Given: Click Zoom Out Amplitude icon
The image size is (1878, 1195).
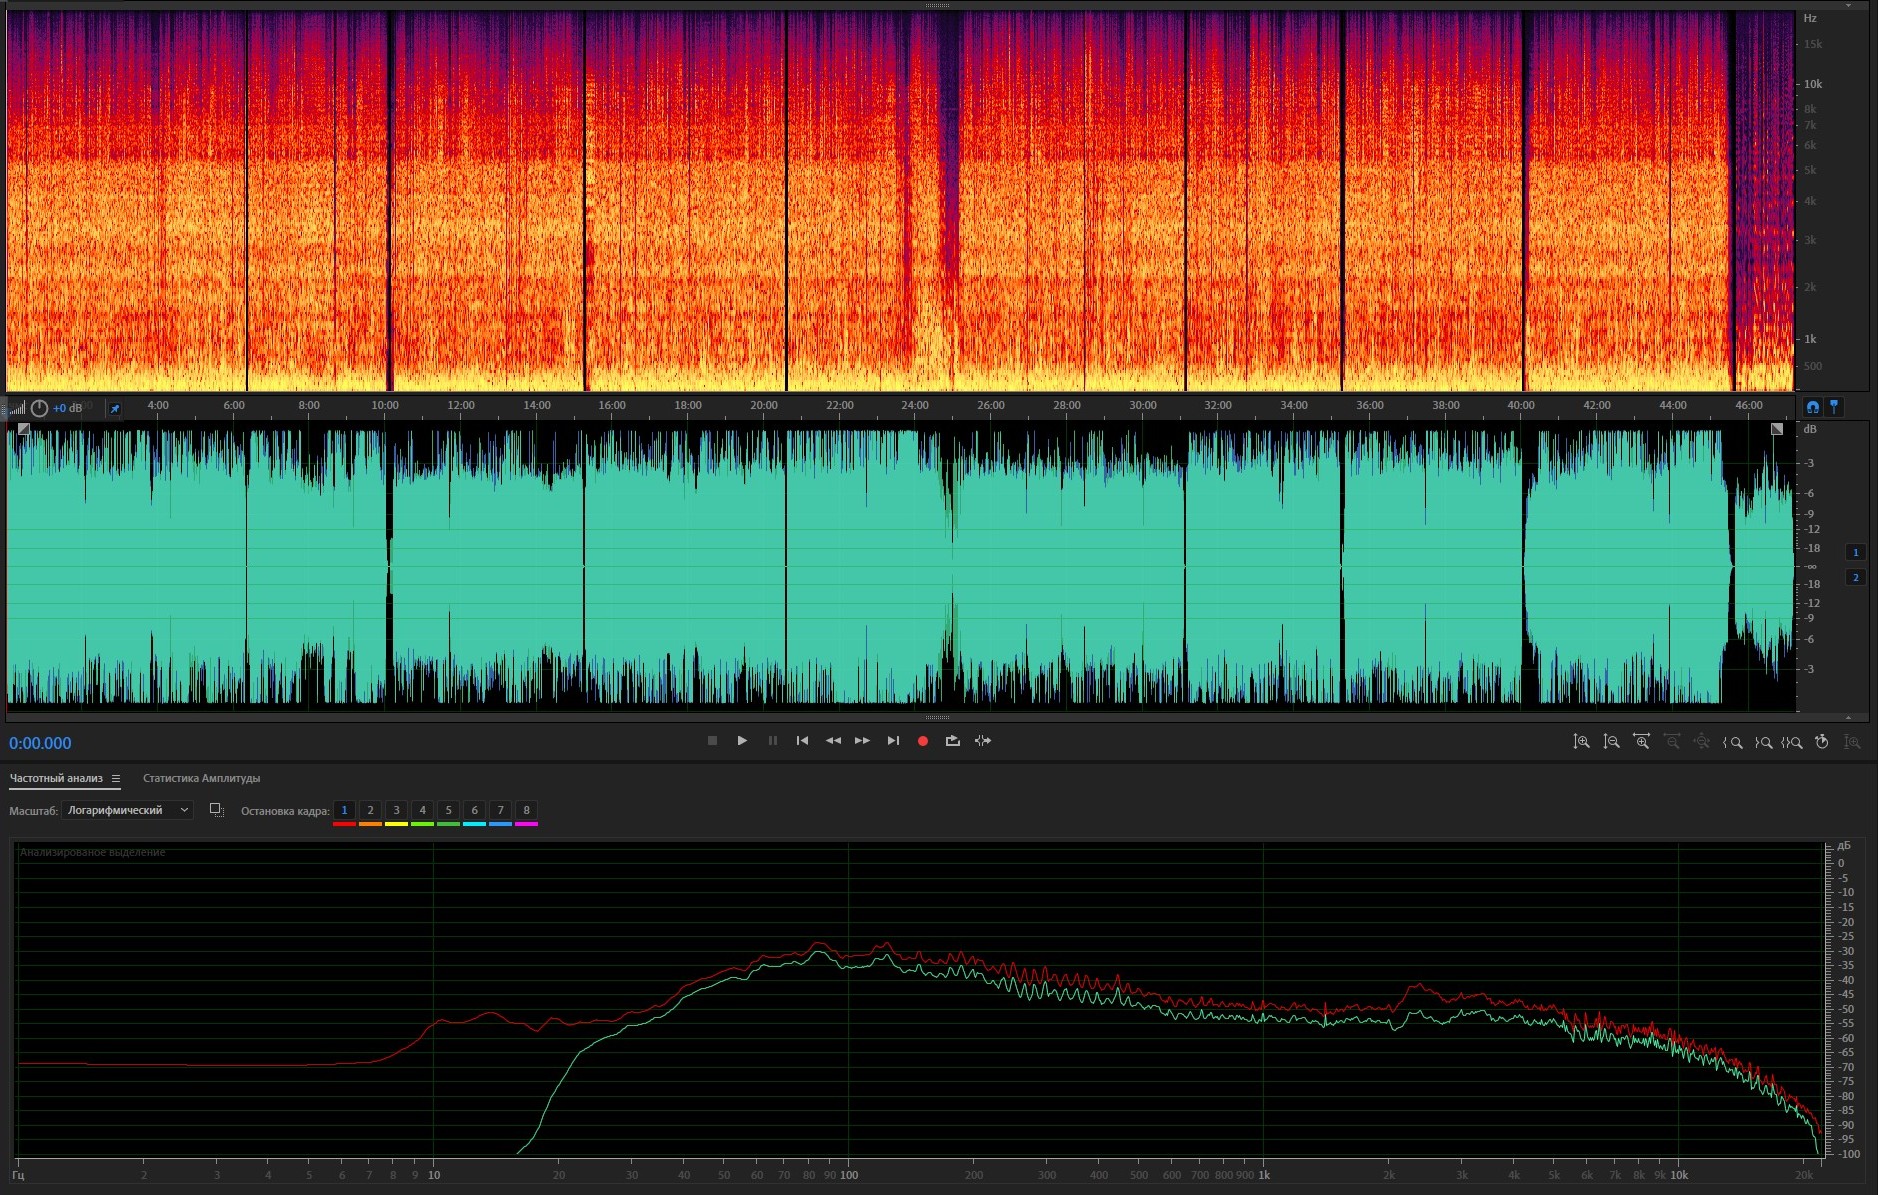Looking at the screenshot, I should coord(1611,742).
